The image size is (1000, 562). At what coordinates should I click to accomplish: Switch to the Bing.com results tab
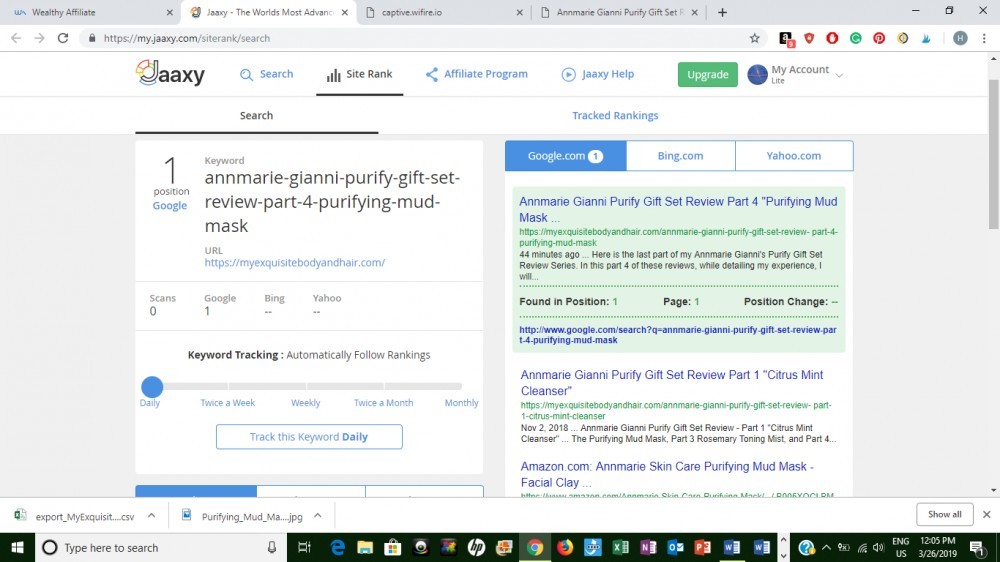click(x=680, y=156)
